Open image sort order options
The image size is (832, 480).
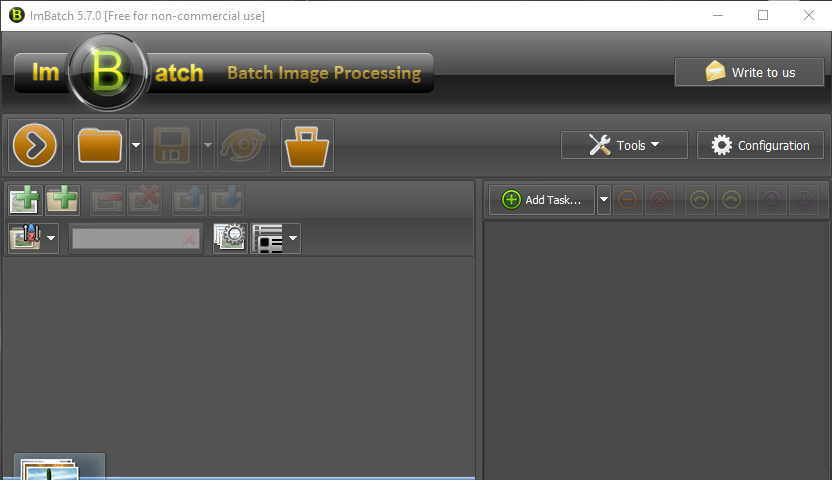[x=33, y=238]
